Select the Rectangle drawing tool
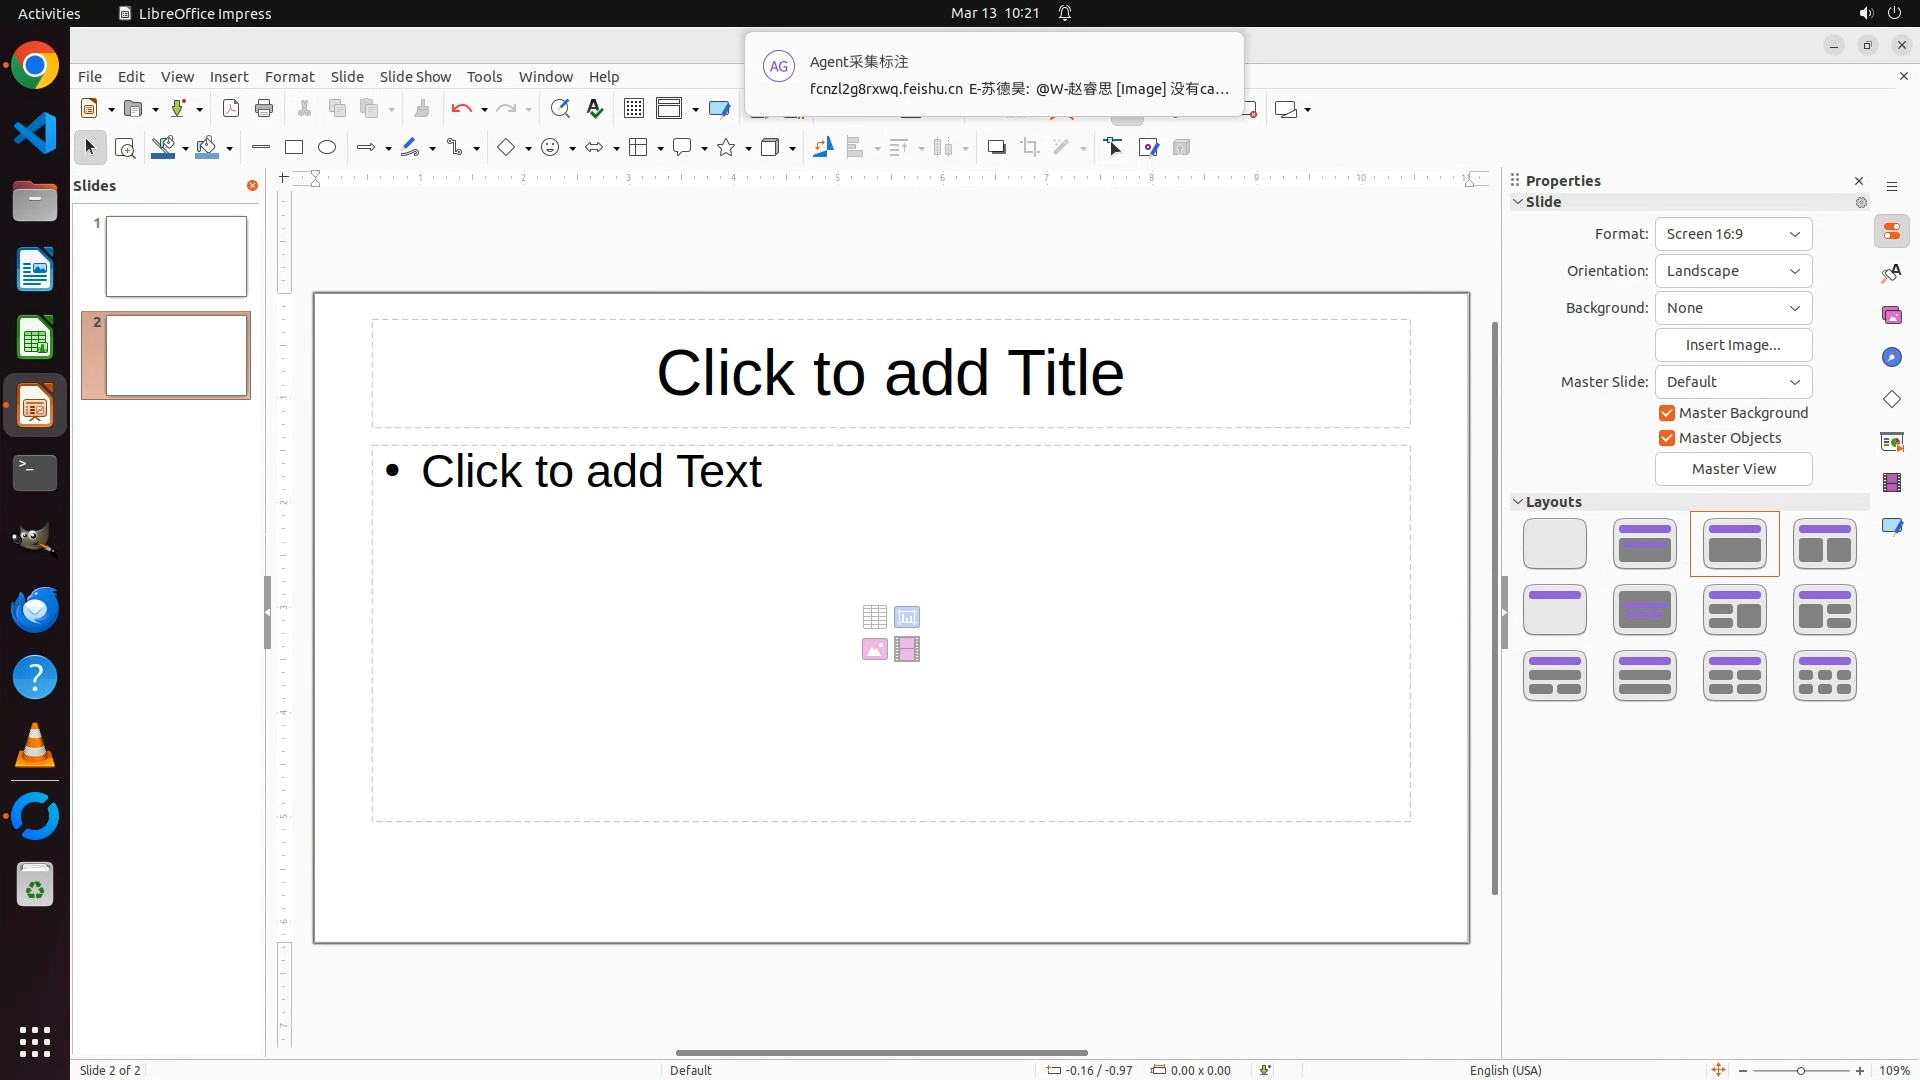The width and height of the screenshot is (1920, 1080). [294, 148]
